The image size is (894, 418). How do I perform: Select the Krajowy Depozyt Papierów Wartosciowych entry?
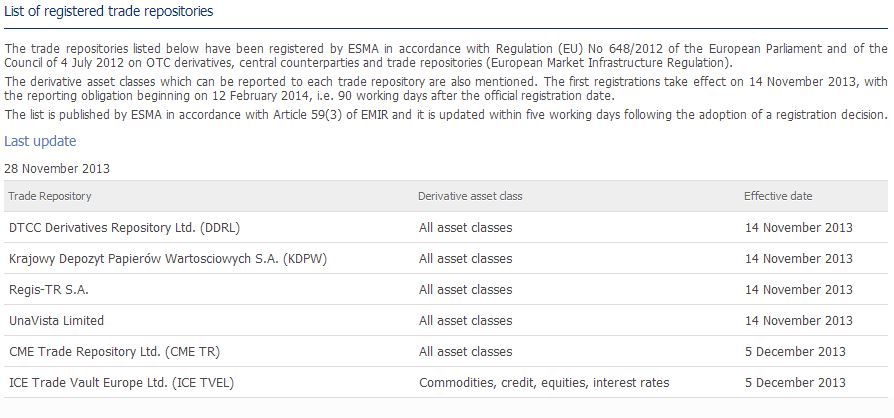pyautogui.click(x=168, y=259)
